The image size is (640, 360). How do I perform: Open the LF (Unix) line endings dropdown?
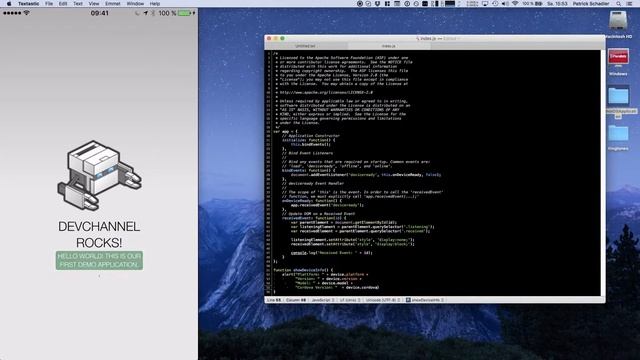tap(350, 300)
